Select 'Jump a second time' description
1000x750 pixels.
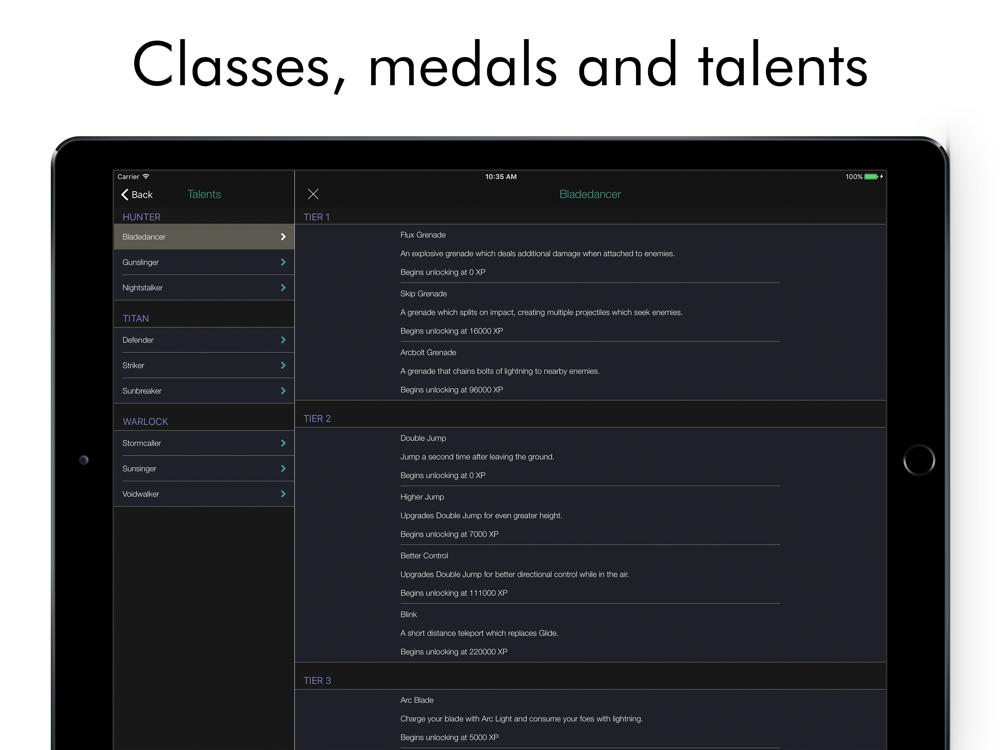click(x=477, y=457)
